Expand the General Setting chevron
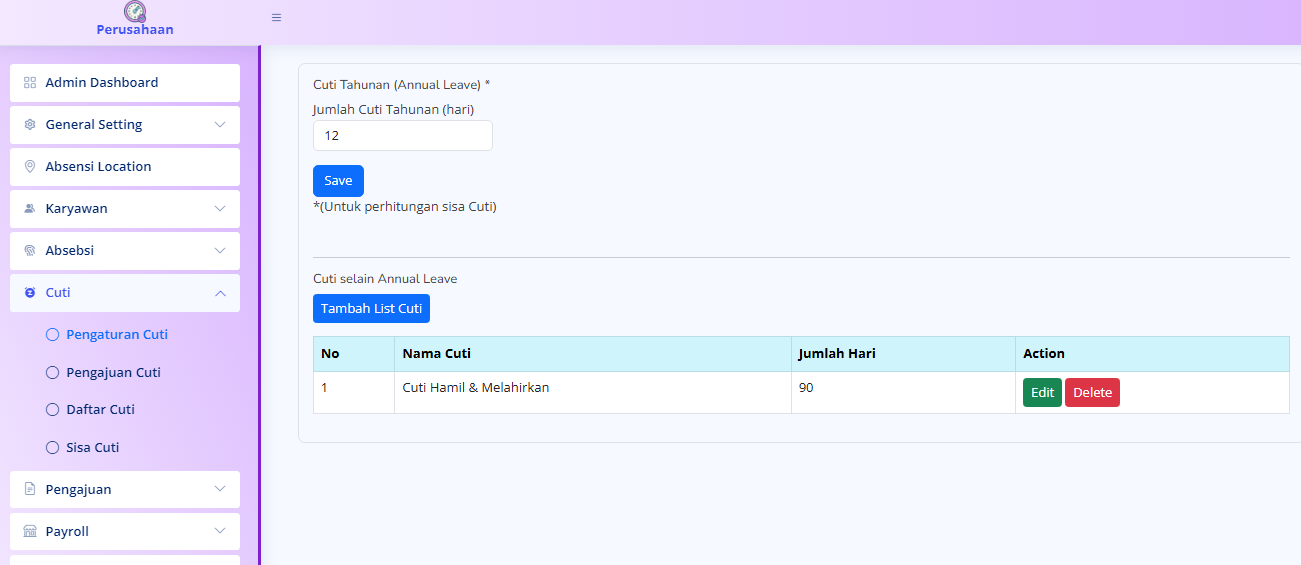Screen dimensions: 1301x565 tap(220, 125)
